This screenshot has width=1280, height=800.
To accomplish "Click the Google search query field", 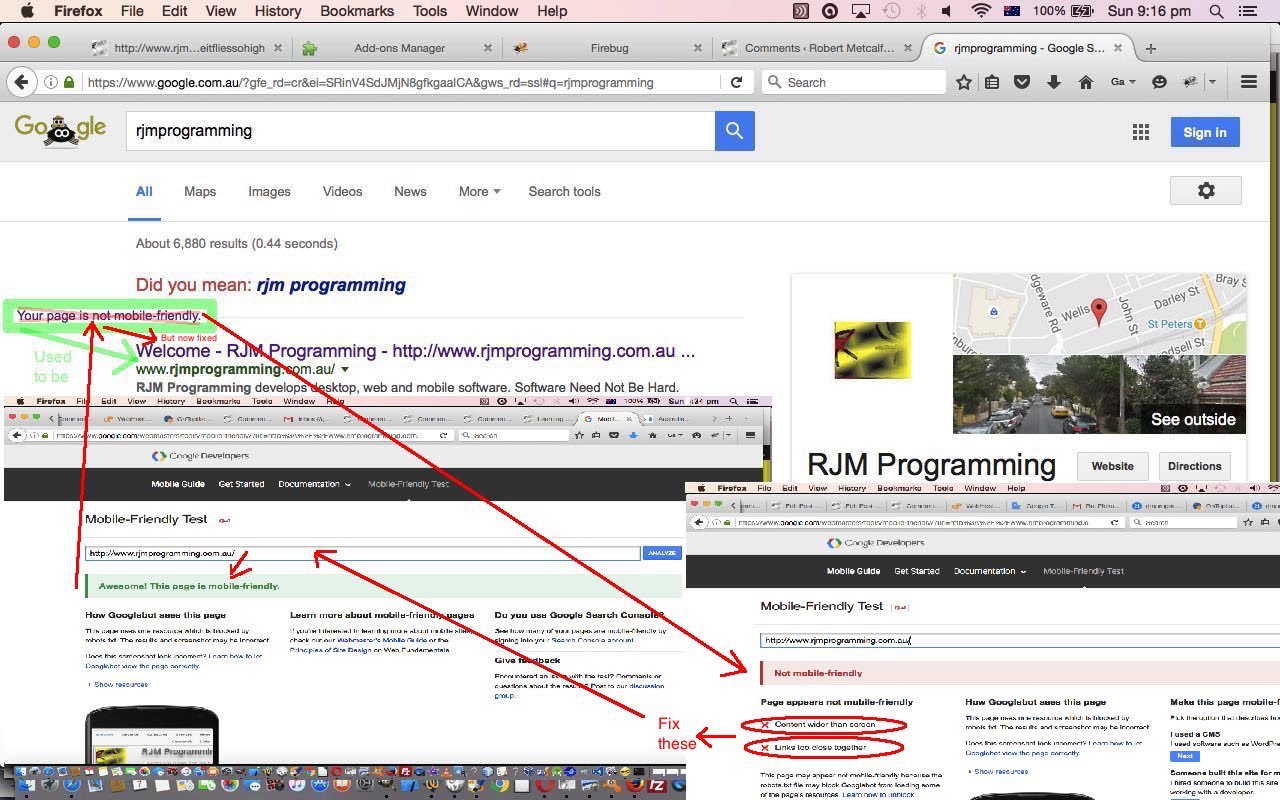I will click(420, 131).
